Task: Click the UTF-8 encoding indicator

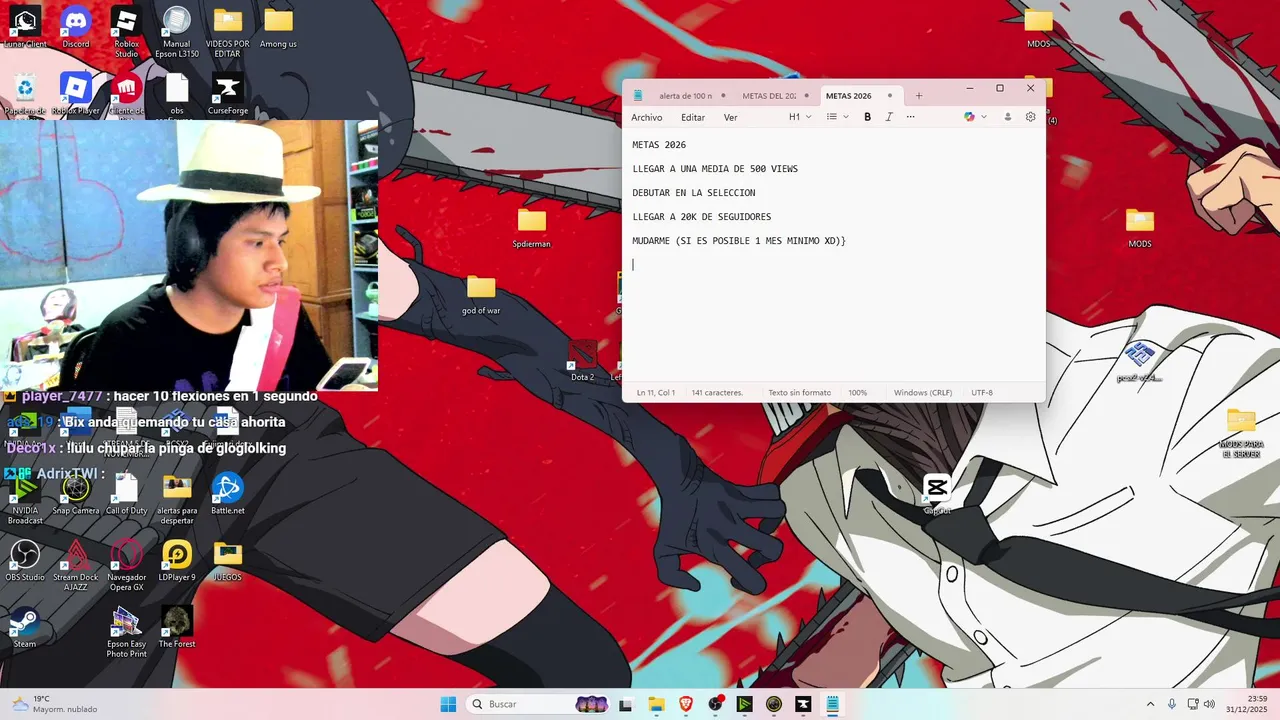Action: point(982,393)
